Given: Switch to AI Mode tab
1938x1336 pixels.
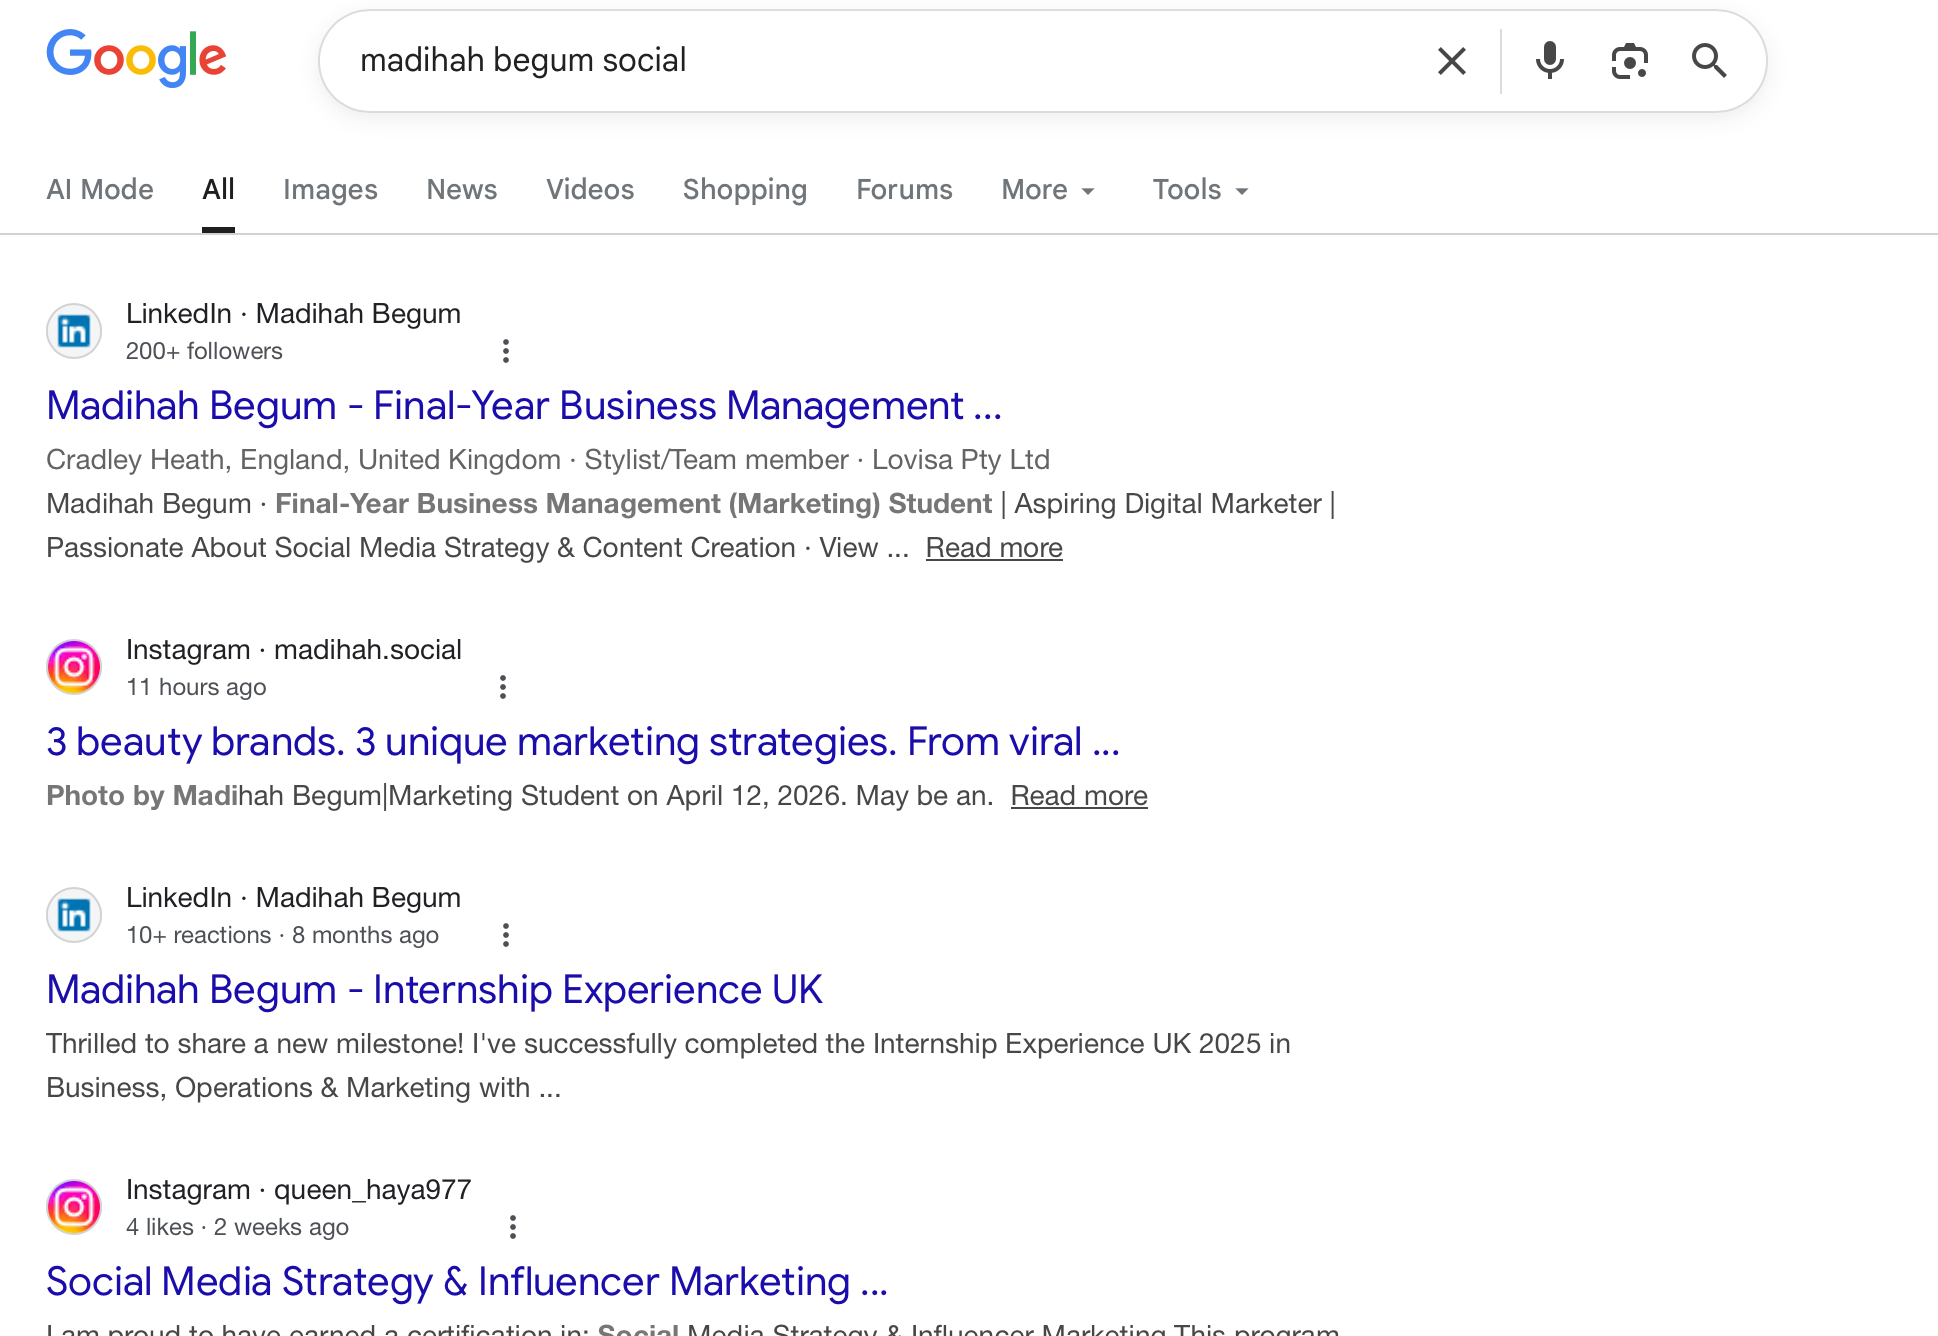Looking at the screenshot, I should click(100, 190).
